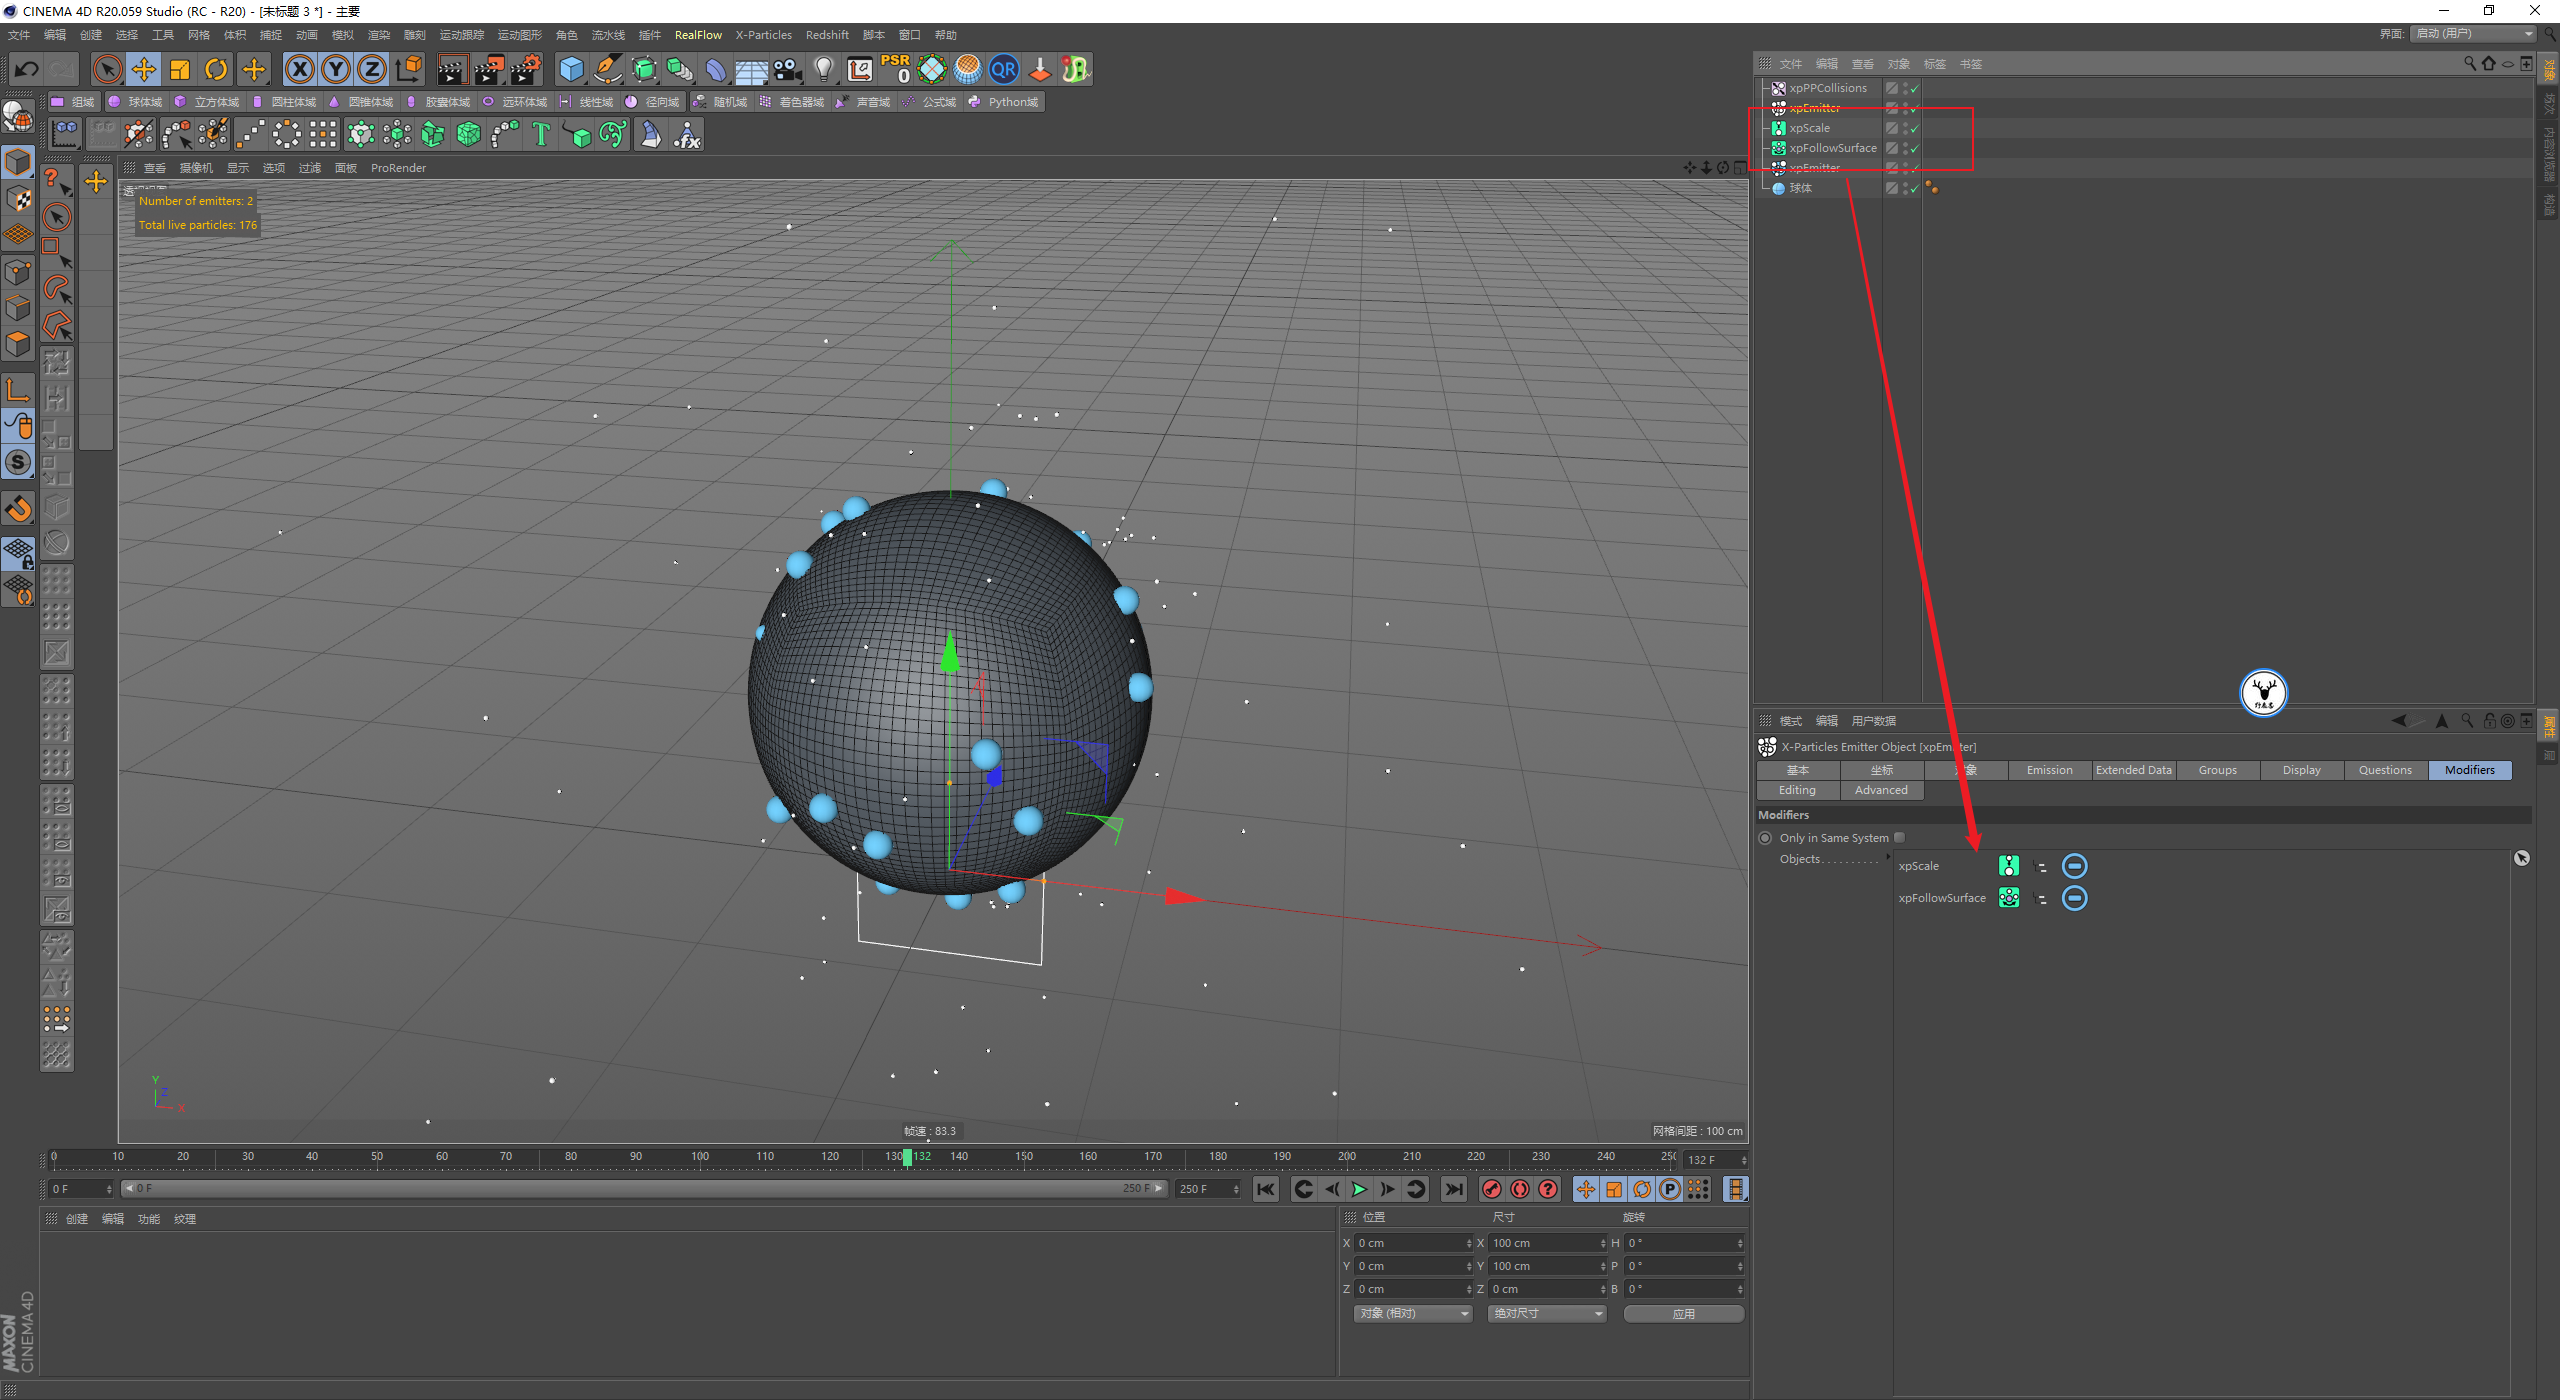This screenshot has width=2560, height=1400.
Task: Click the PSR reset icon
Action: 895,69
